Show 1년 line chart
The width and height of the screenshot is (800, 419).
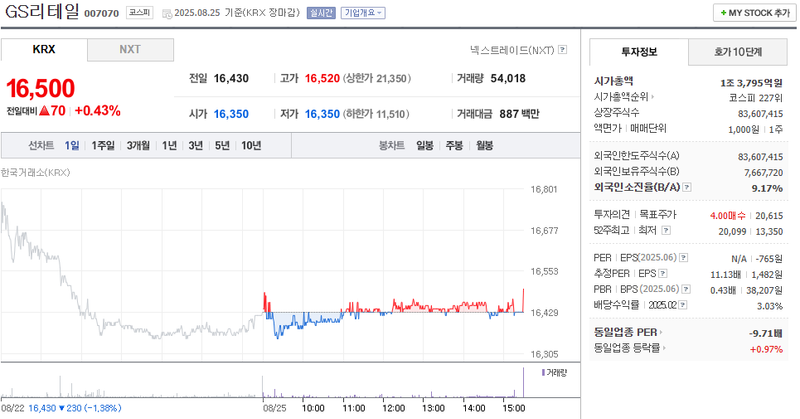[169, 145]
